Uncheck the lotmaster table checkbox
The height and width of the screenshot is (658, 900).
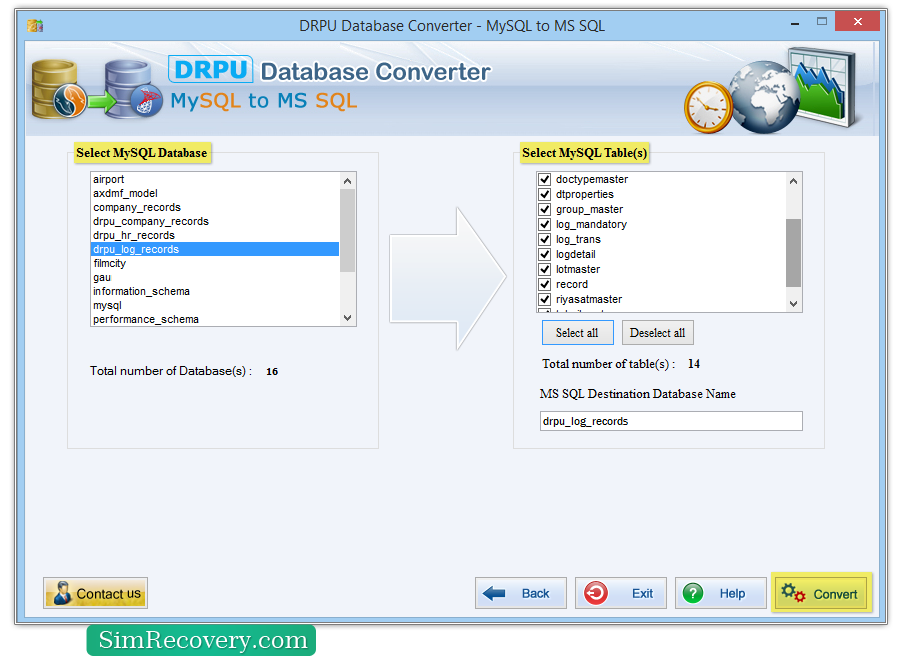tap(544, 269)
